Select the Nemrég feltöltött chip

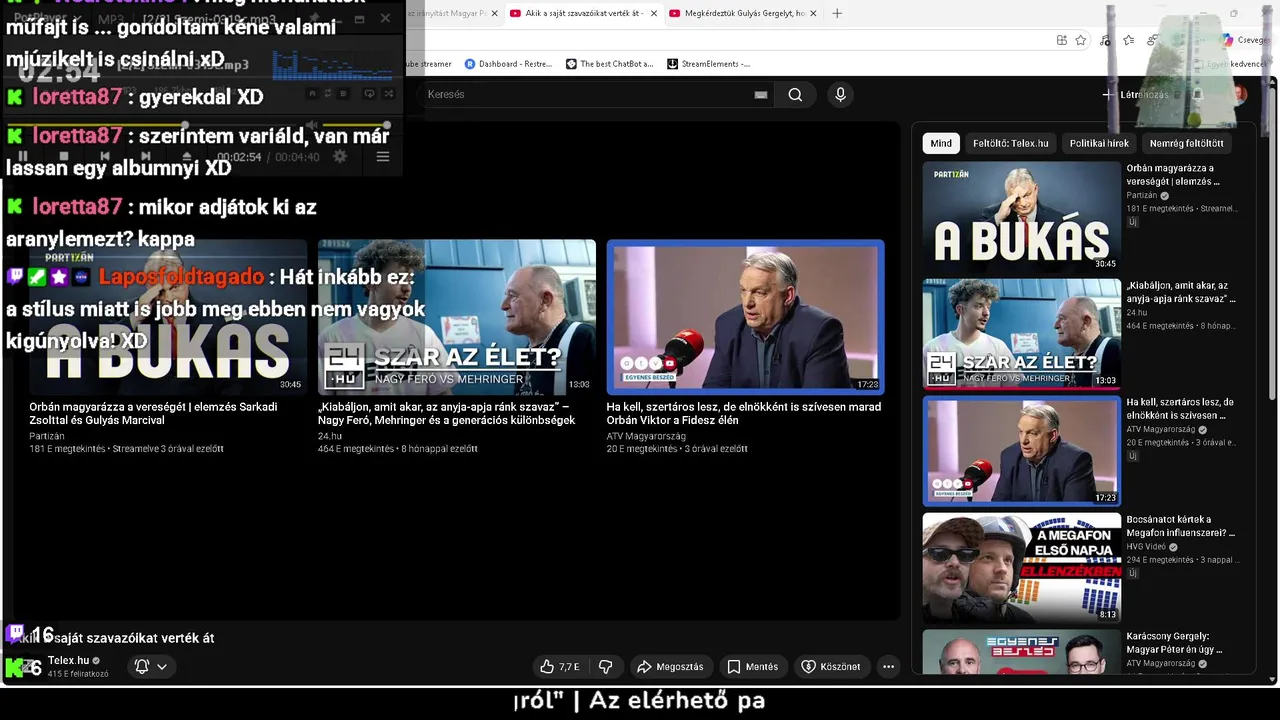tap(1187, 143)
